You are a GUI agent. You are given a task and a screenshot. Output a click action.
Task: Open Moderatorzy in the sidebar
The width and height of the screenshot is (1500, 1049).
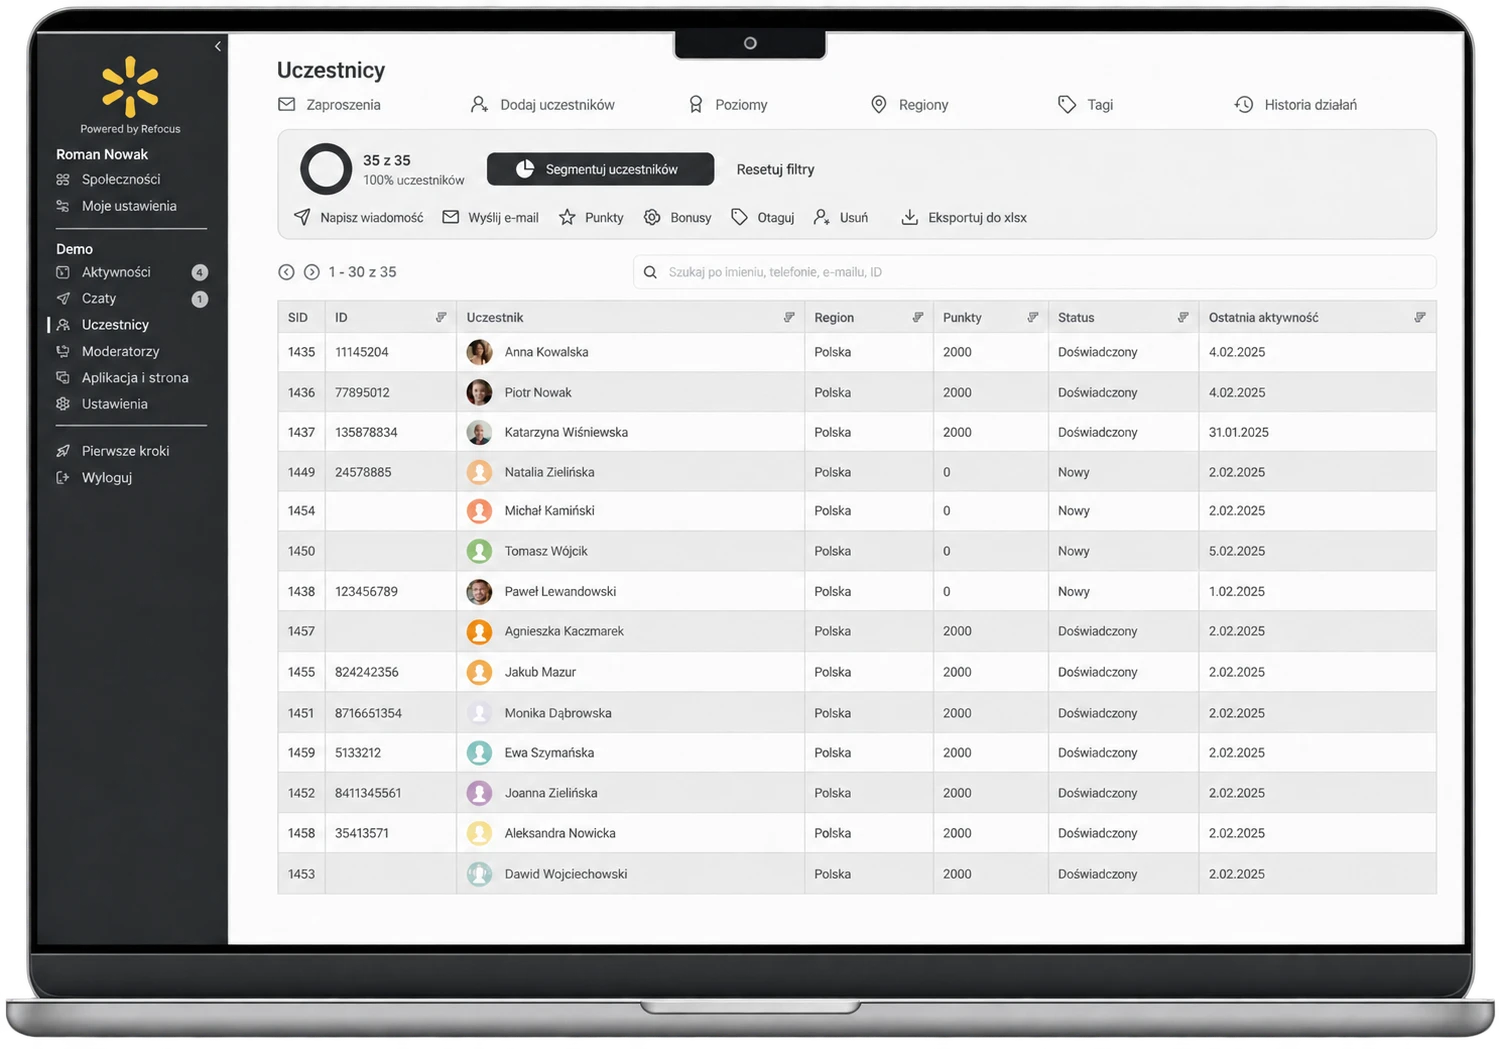click(120, 351)
